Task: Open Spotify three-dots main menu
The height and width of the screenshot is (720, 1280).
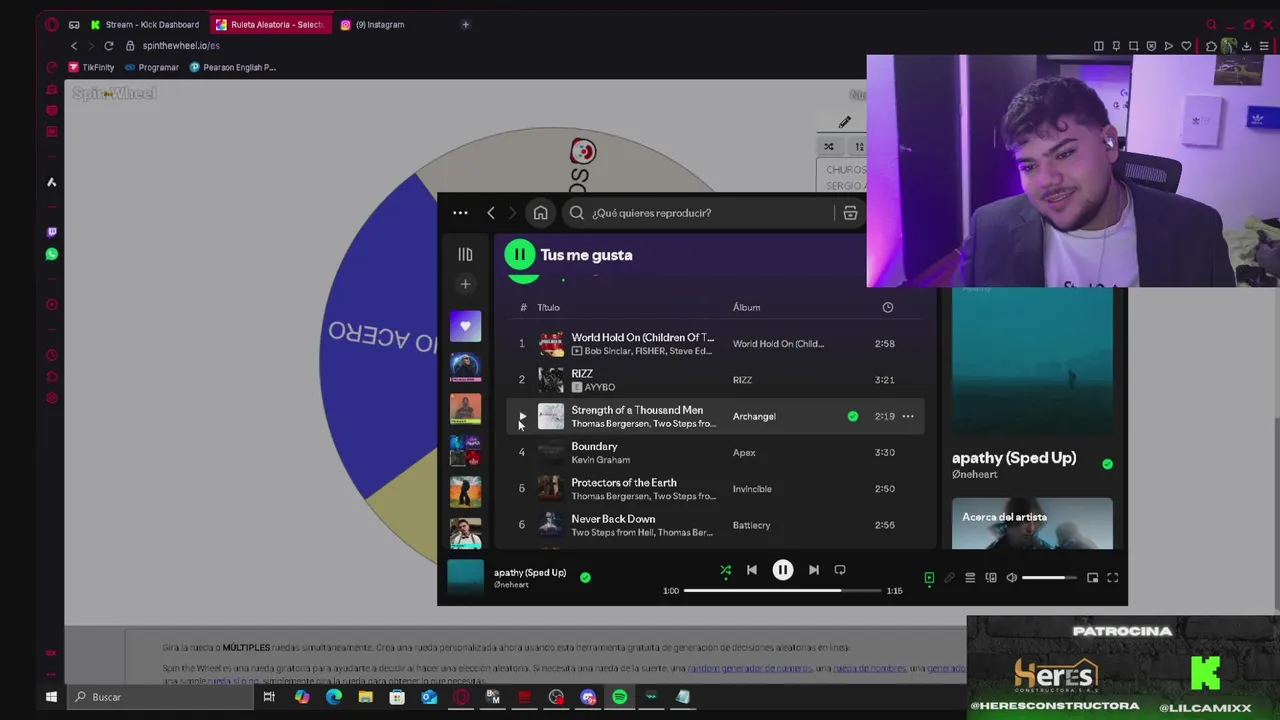Action: tap(460, 213)
